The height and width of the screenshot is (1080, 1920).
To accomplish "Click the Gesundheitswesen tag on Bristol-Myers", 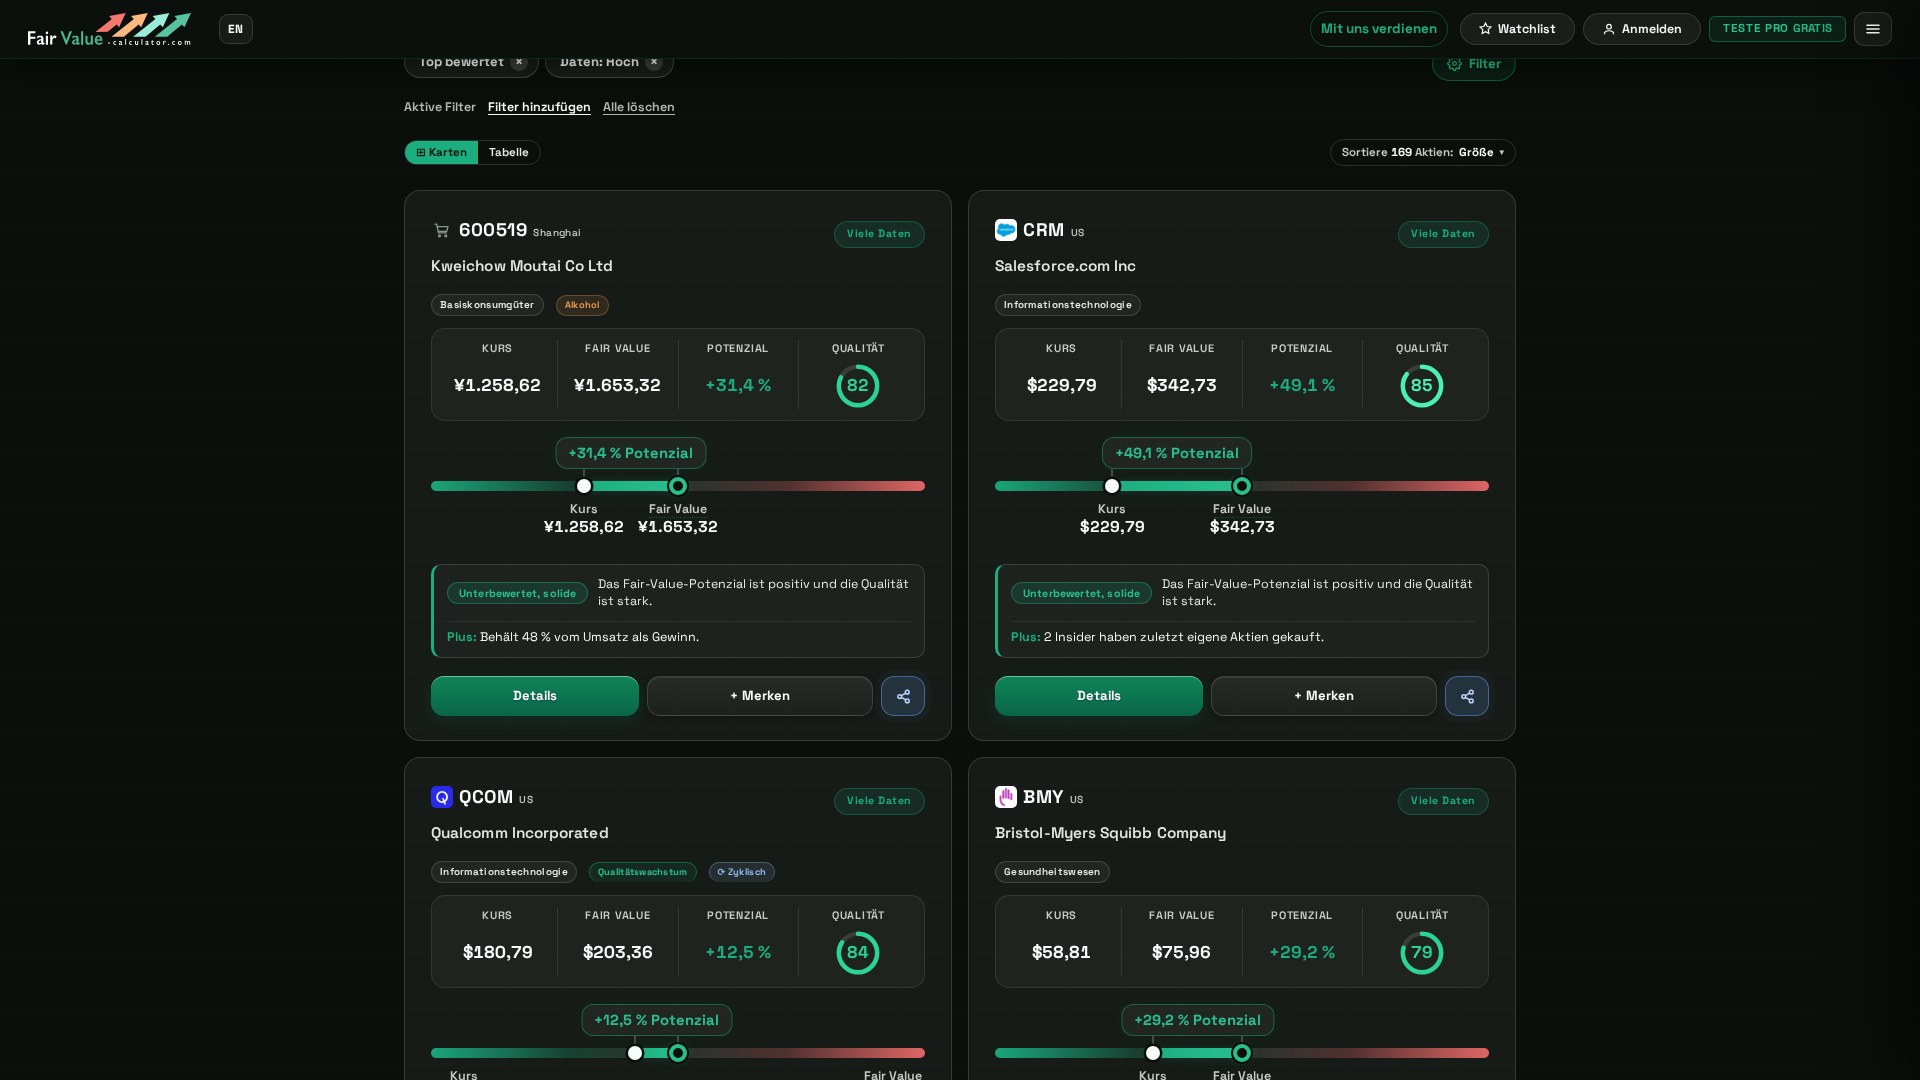I will [x=1051, y=872].
